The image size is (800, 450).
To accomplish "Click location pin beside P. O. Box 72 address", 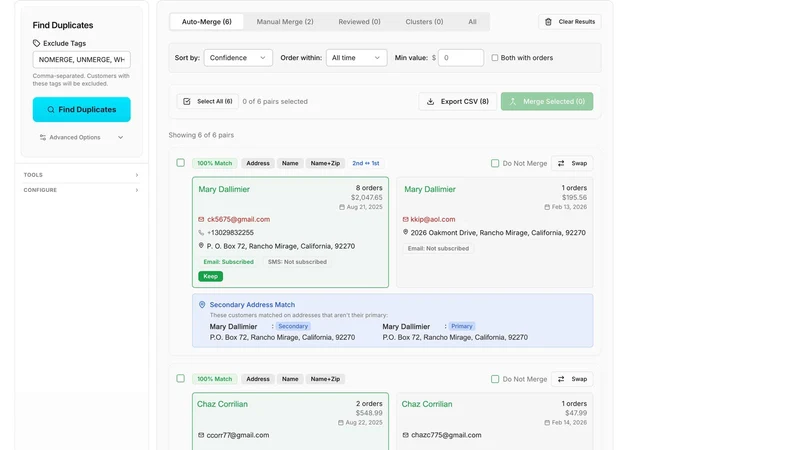I will click(x=201, y=246).
